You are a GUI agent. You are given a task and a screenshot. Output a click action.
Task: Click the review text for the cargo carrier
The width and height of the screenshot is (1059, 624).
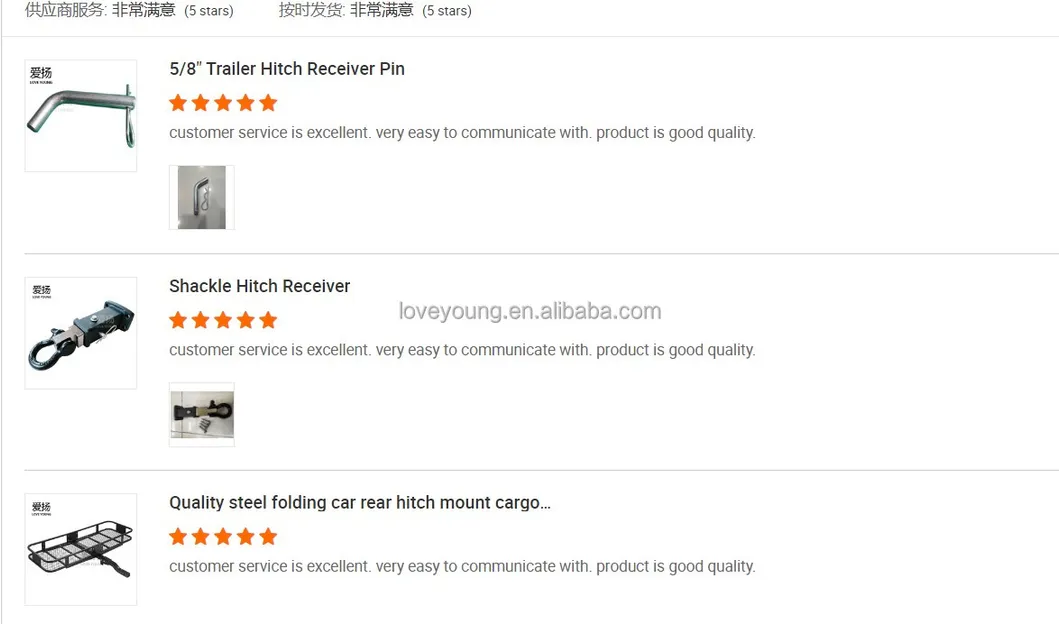462,567
